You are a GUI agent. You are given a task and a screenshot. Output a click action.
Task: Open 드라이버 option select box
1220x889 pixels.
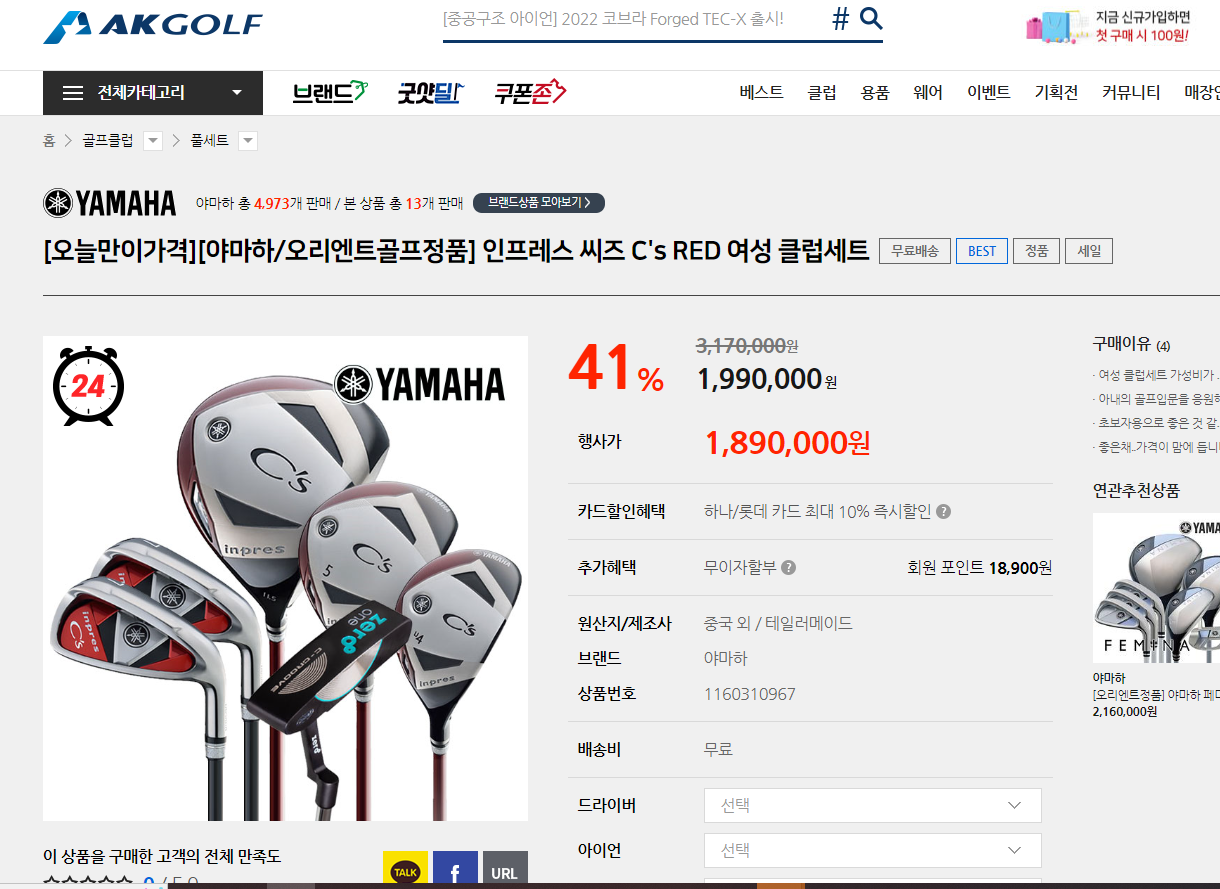coord(873,805)
